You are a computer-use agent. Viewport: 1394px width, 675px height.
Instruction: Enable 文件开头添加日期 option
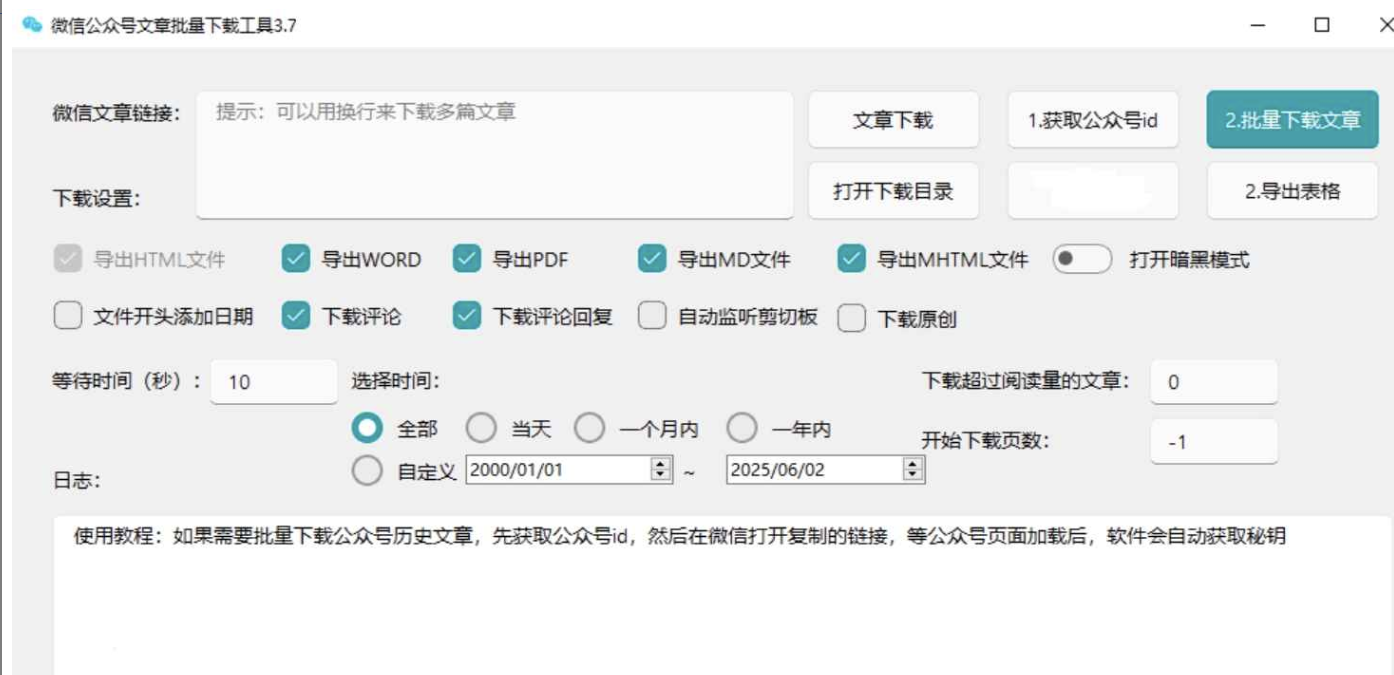[x=68, y=315]
